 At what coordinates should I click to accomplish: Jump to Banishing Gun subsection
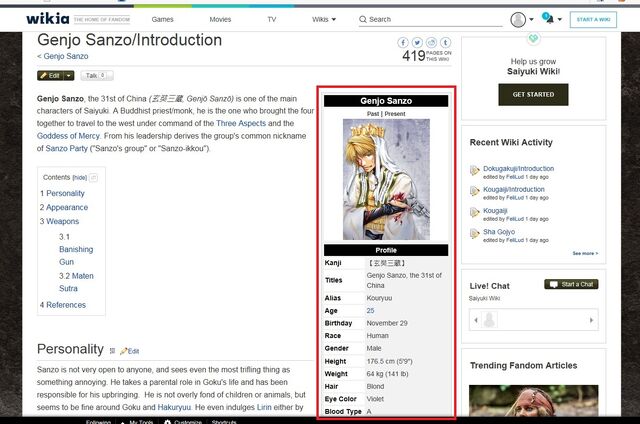pos(76,249)
